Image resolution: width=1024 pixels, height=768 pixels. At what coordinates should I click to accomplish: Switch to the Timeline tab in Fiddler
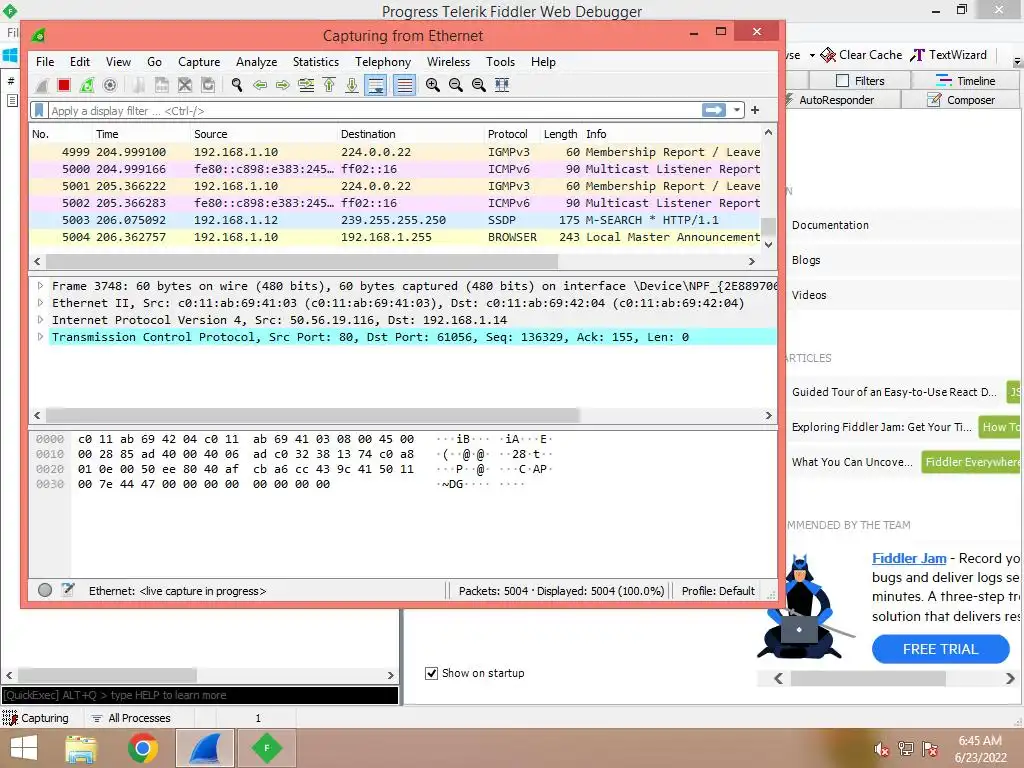pyautogui.click(x=965, y=81)
